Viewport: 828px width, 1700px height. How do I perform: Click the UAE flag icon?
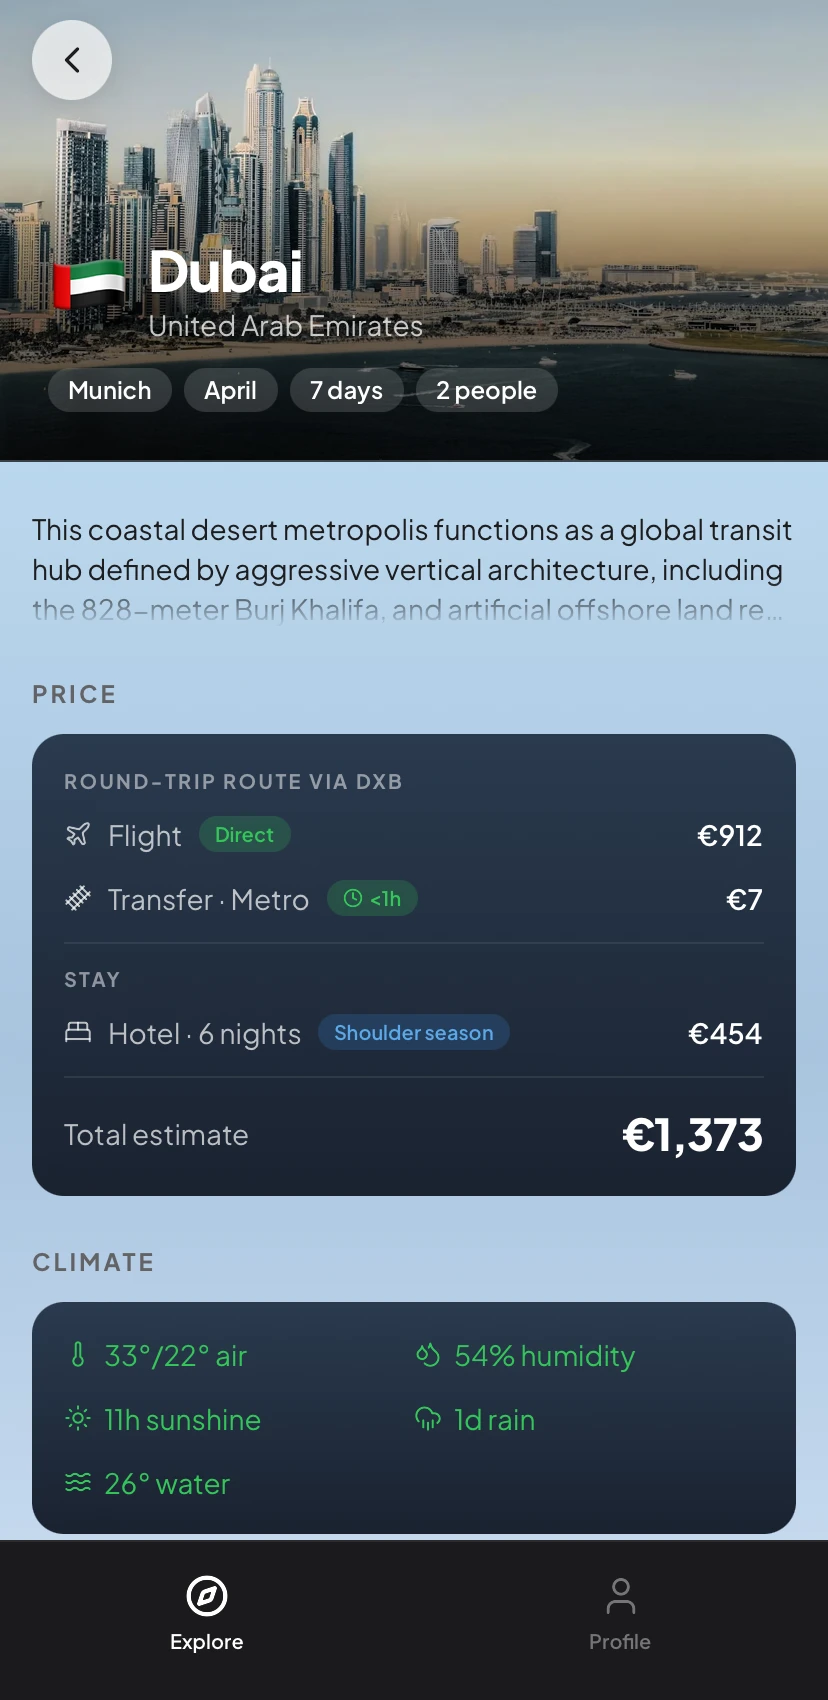click(x=90, y=284)
